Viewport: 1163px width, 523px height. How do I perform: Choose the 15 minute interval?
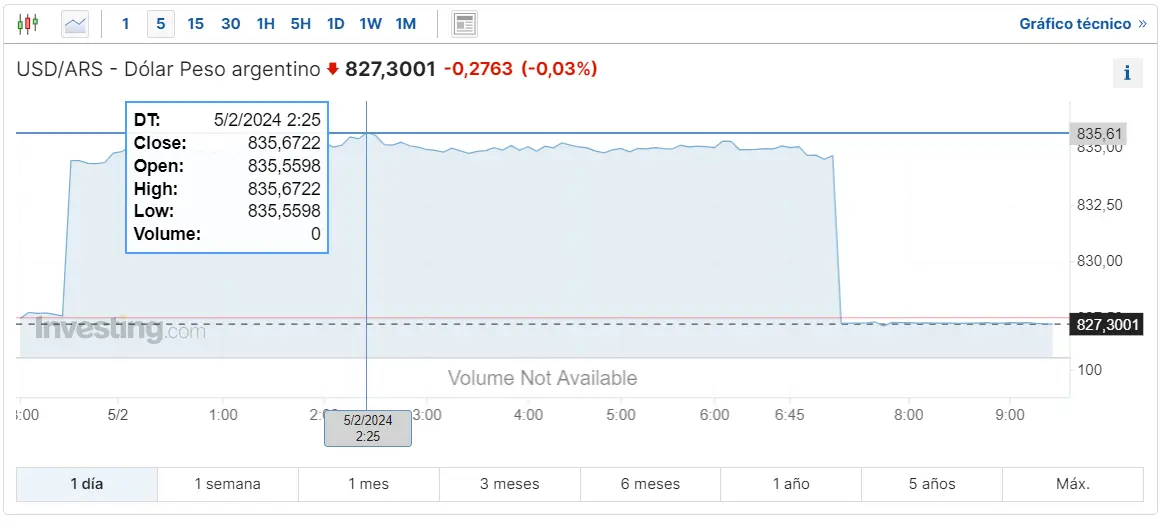point(196,24)
